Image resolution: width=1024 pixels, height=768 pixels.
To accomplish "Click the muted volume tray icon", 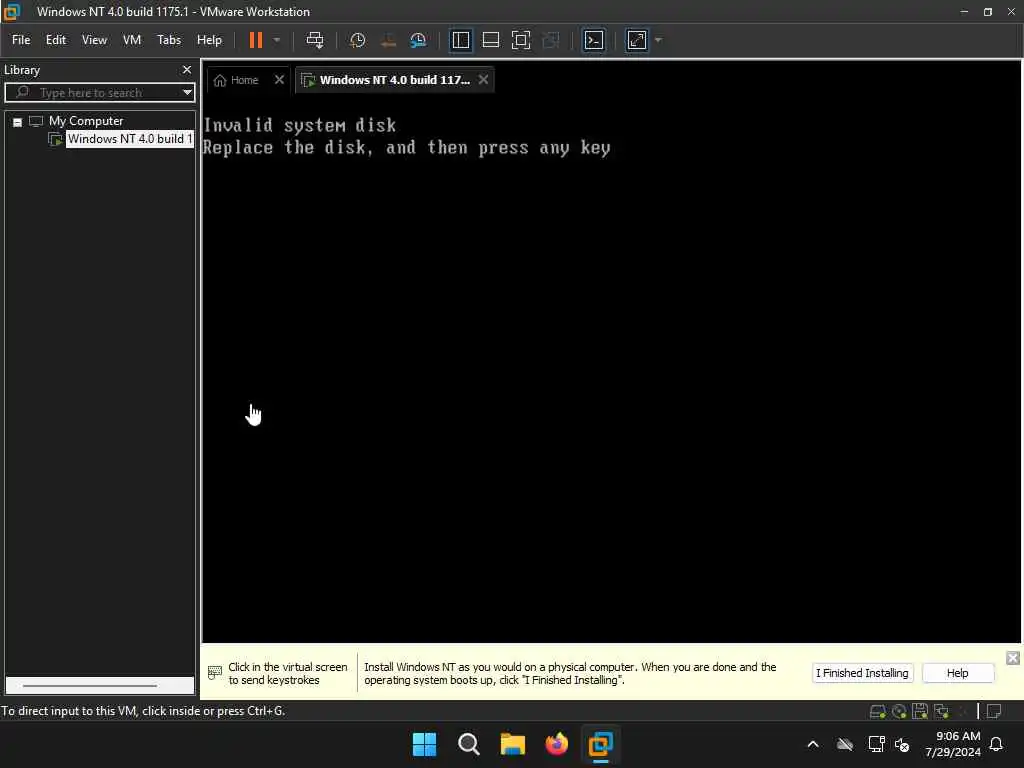I will [x=902, y=744].
